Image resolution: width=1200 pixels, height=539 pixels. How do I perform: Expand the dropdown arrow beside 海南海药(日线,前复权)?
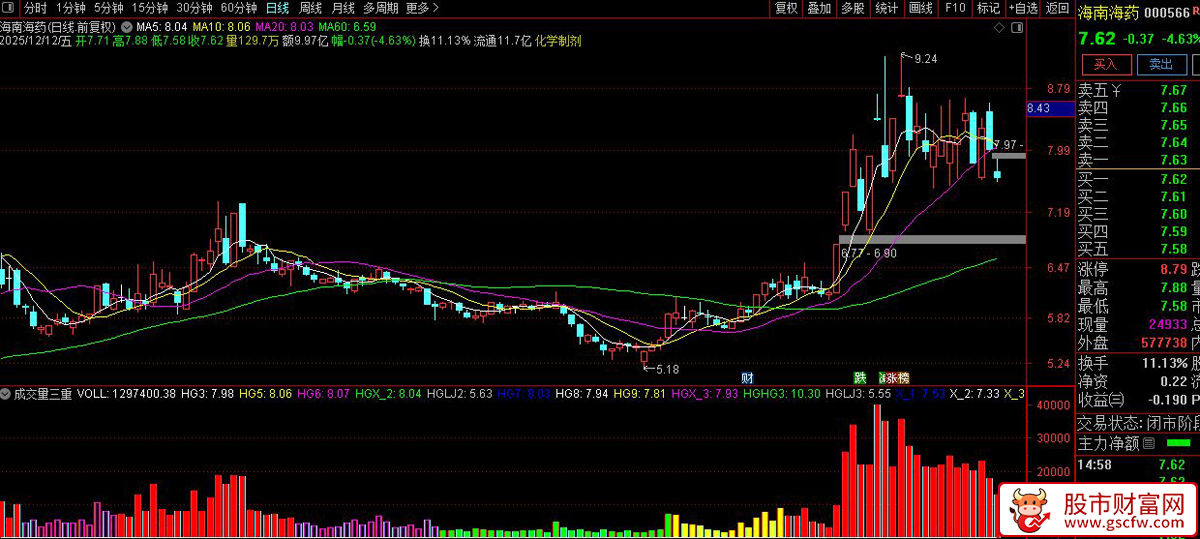coord(126,27)
